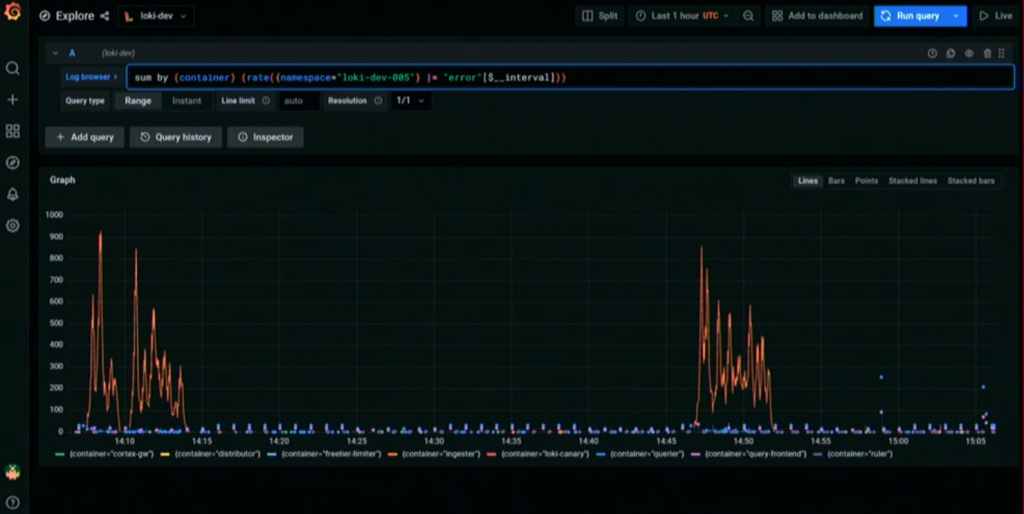The height and width of the screenshot is (514, 1024).
Task: Show query help for query A
Action: [932, 54]
